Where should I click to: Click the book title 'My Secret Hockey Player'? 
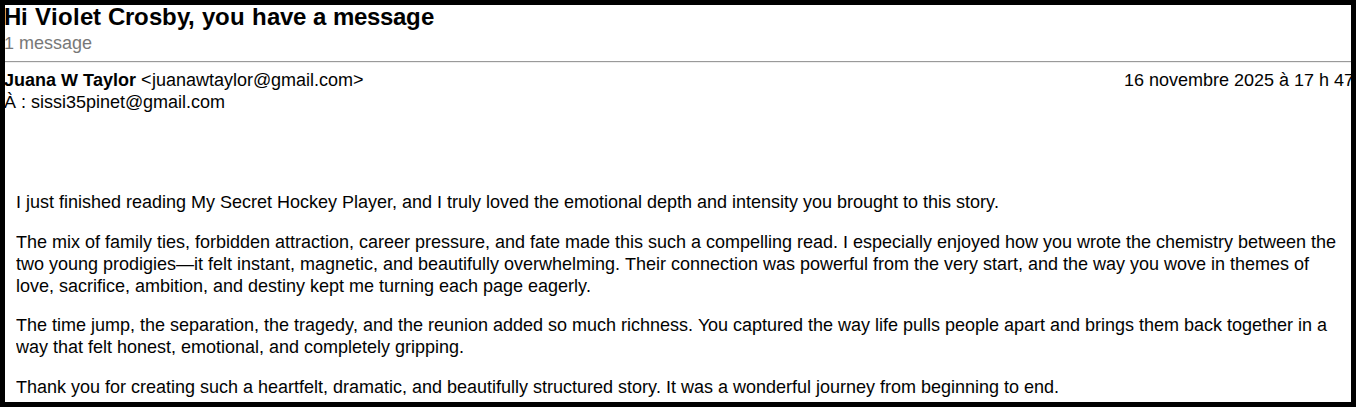(294, 202)
